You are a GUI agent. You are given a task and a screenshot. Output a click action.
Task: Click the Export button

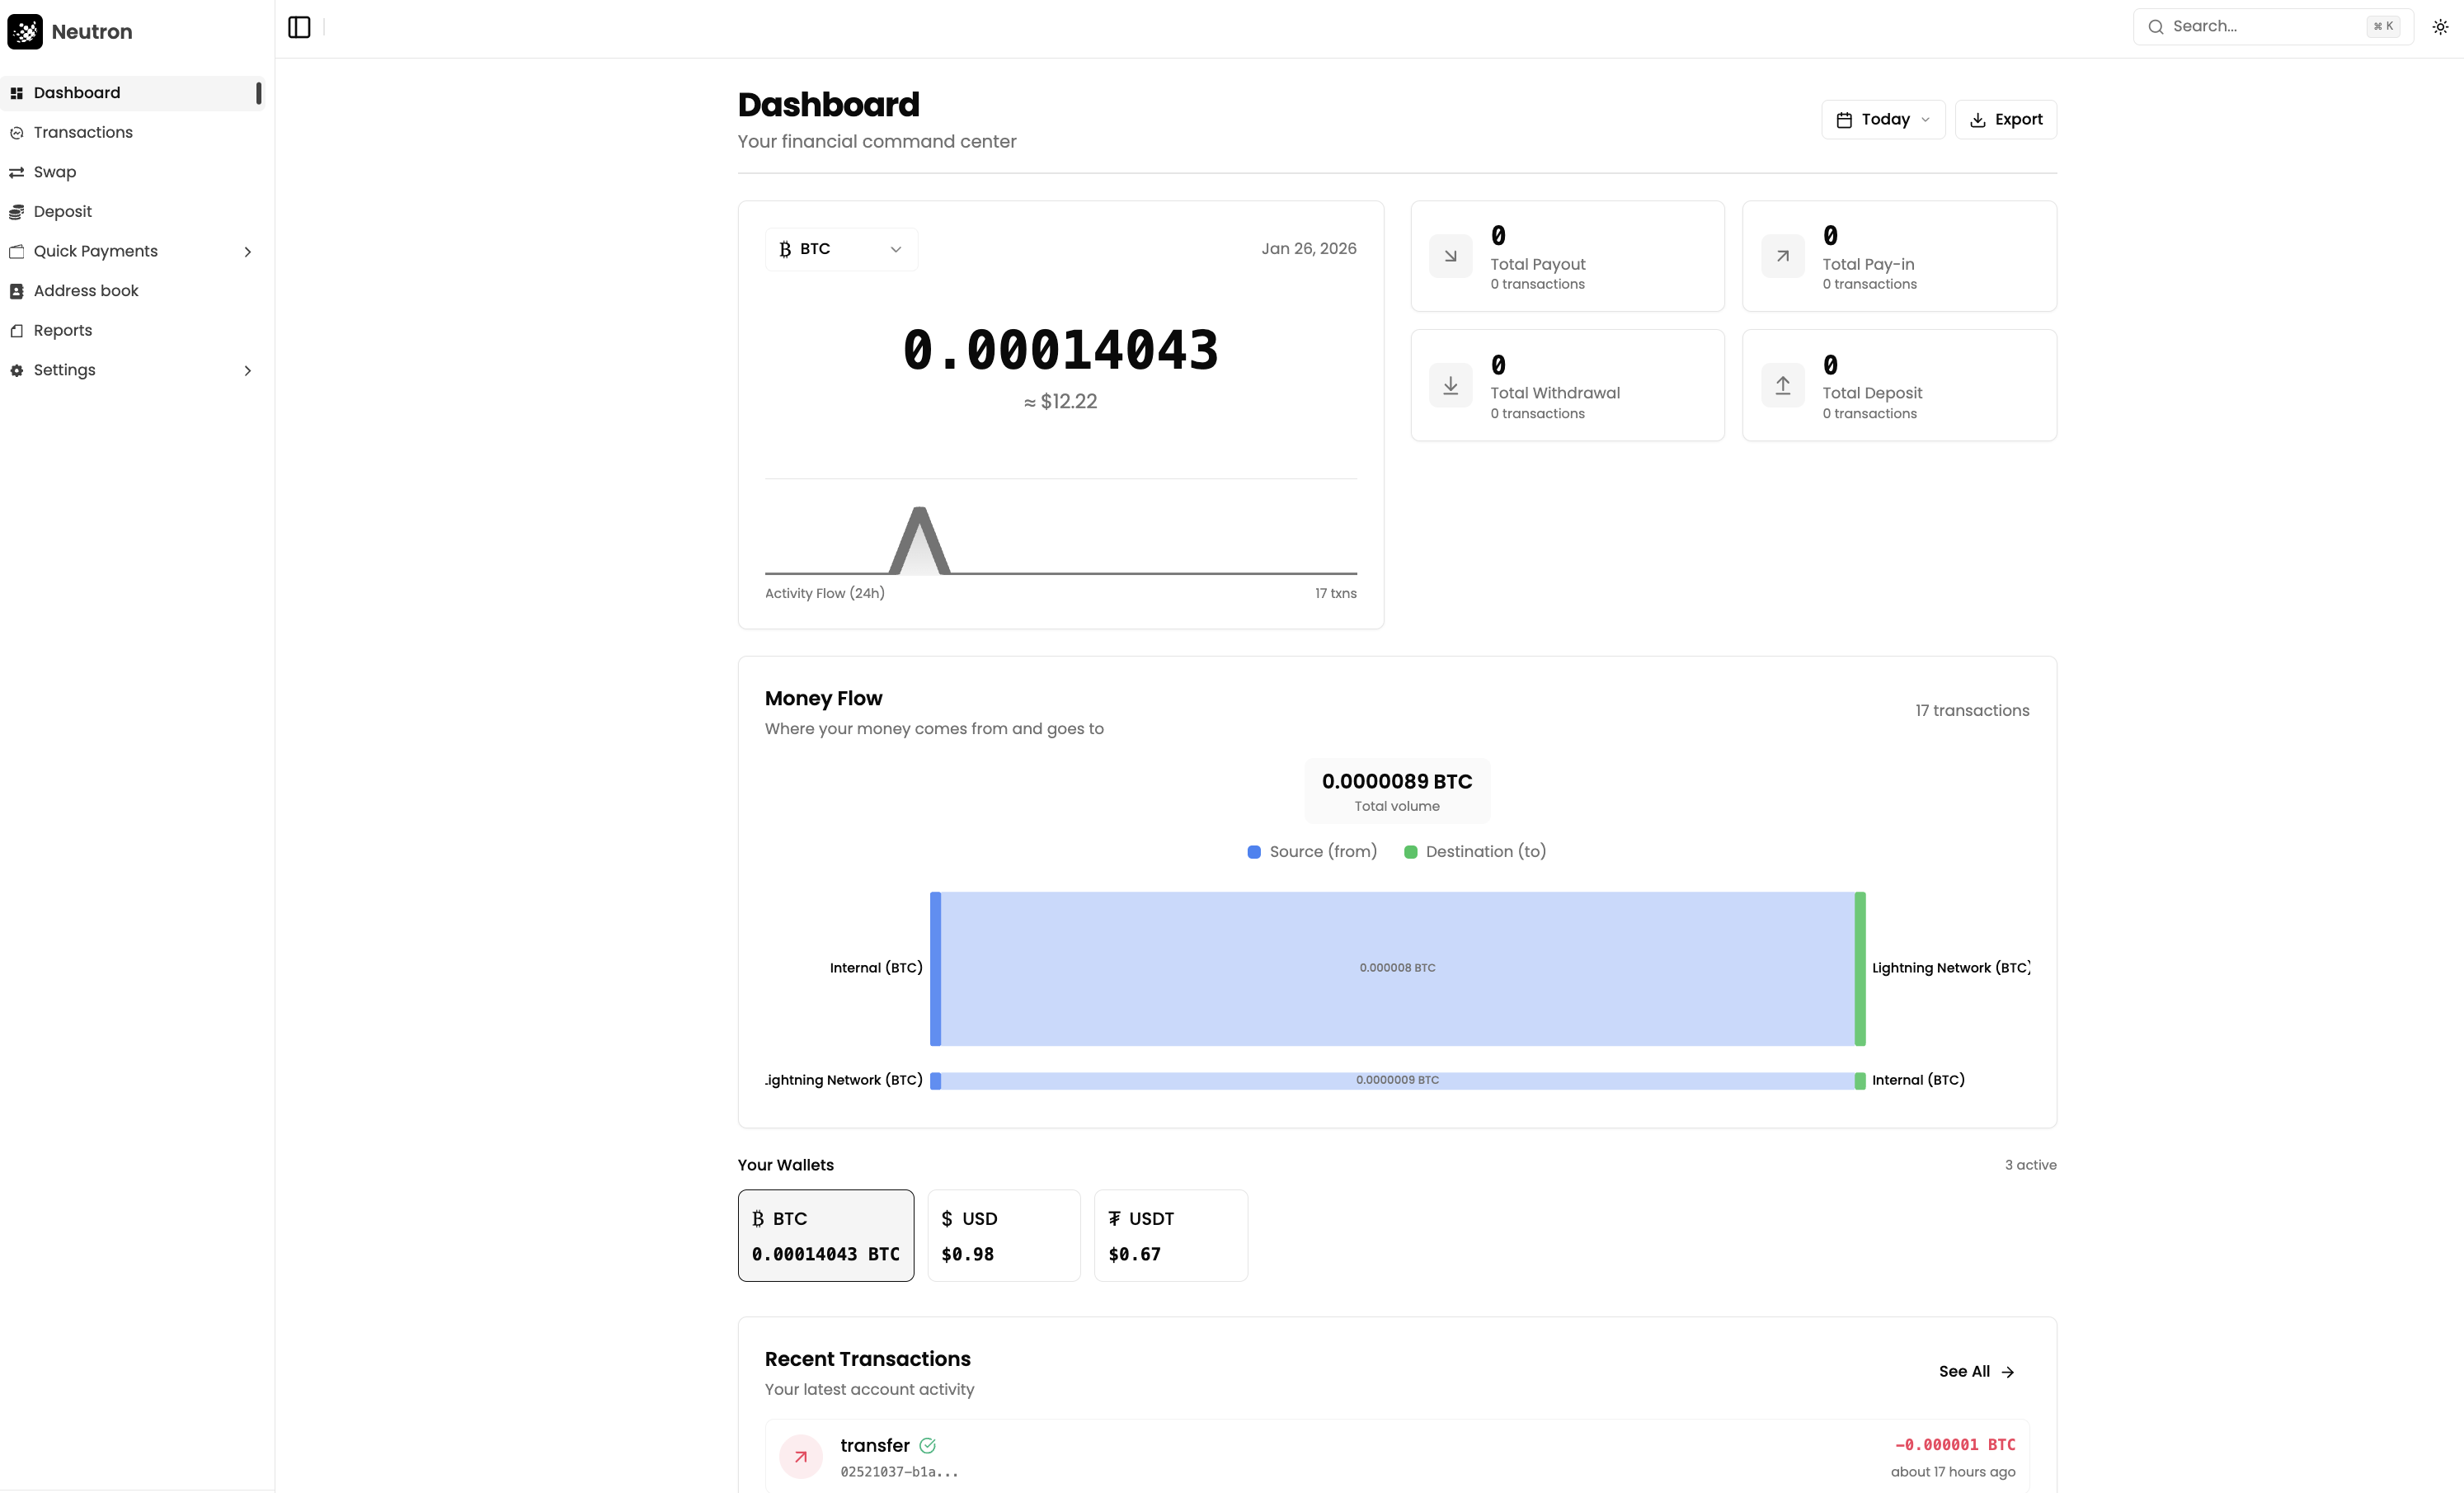tap(2005, 120)
